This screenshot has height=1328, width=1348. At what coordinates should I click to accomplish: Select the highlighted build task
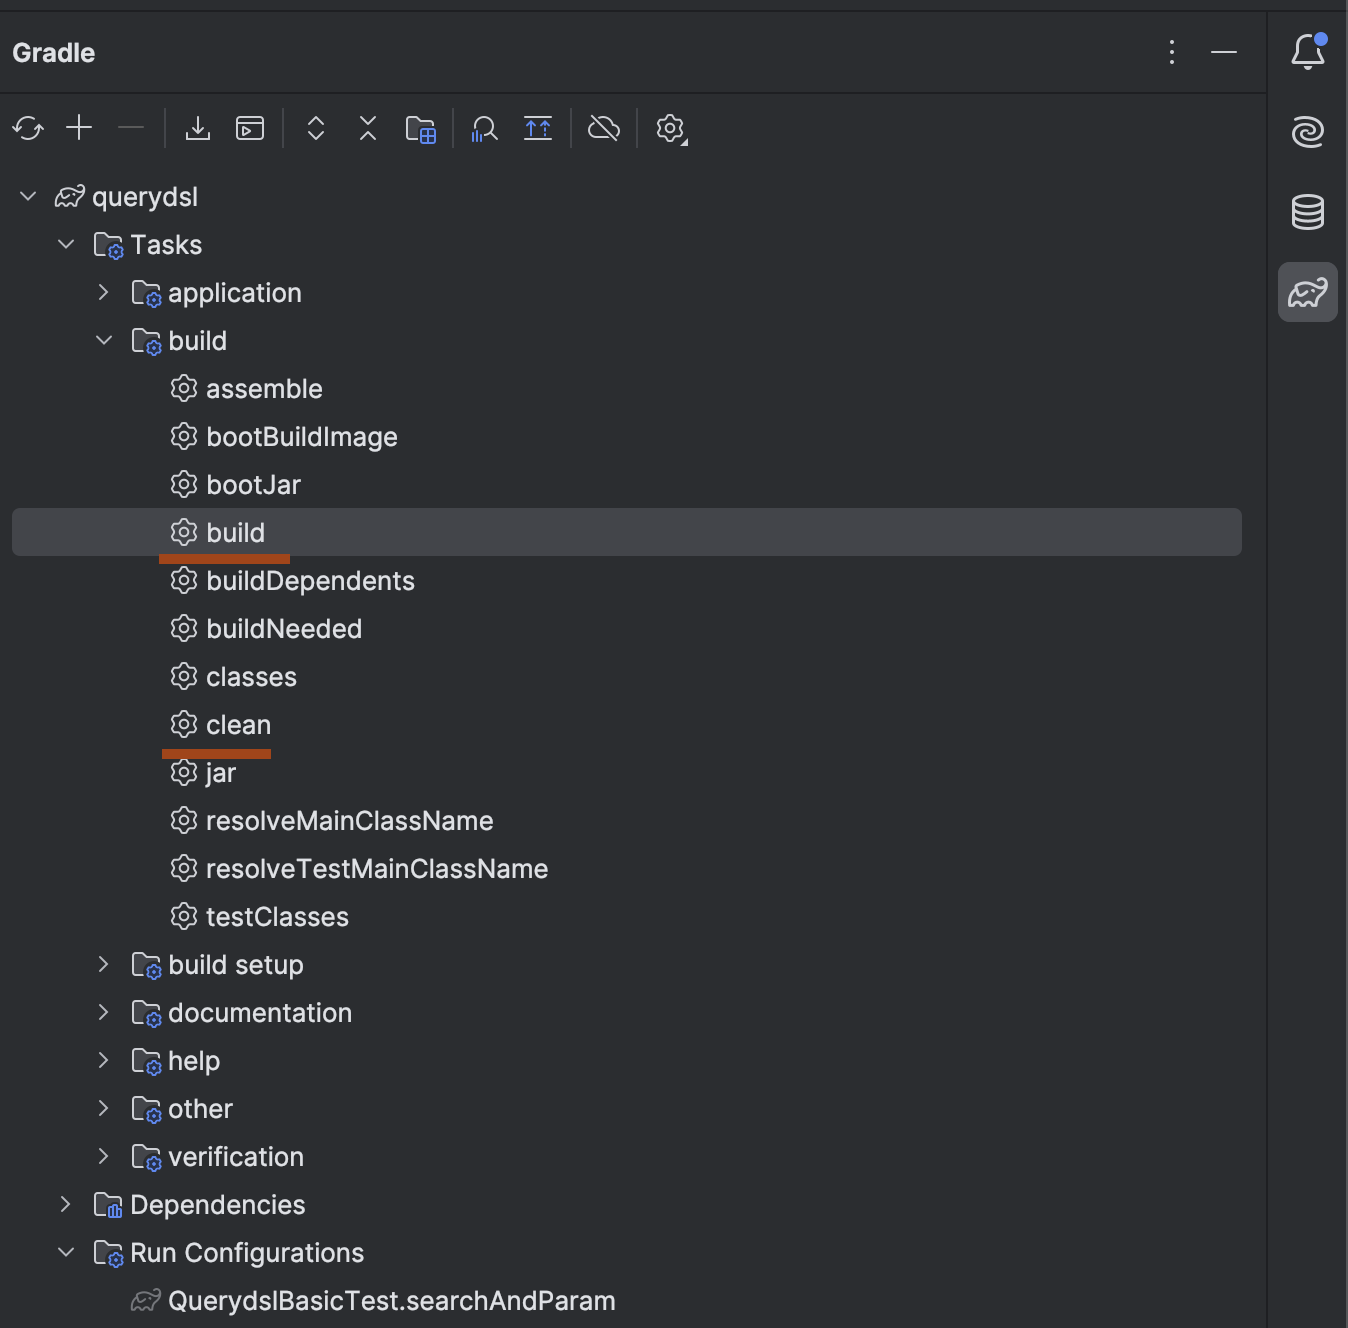[627, 532]
